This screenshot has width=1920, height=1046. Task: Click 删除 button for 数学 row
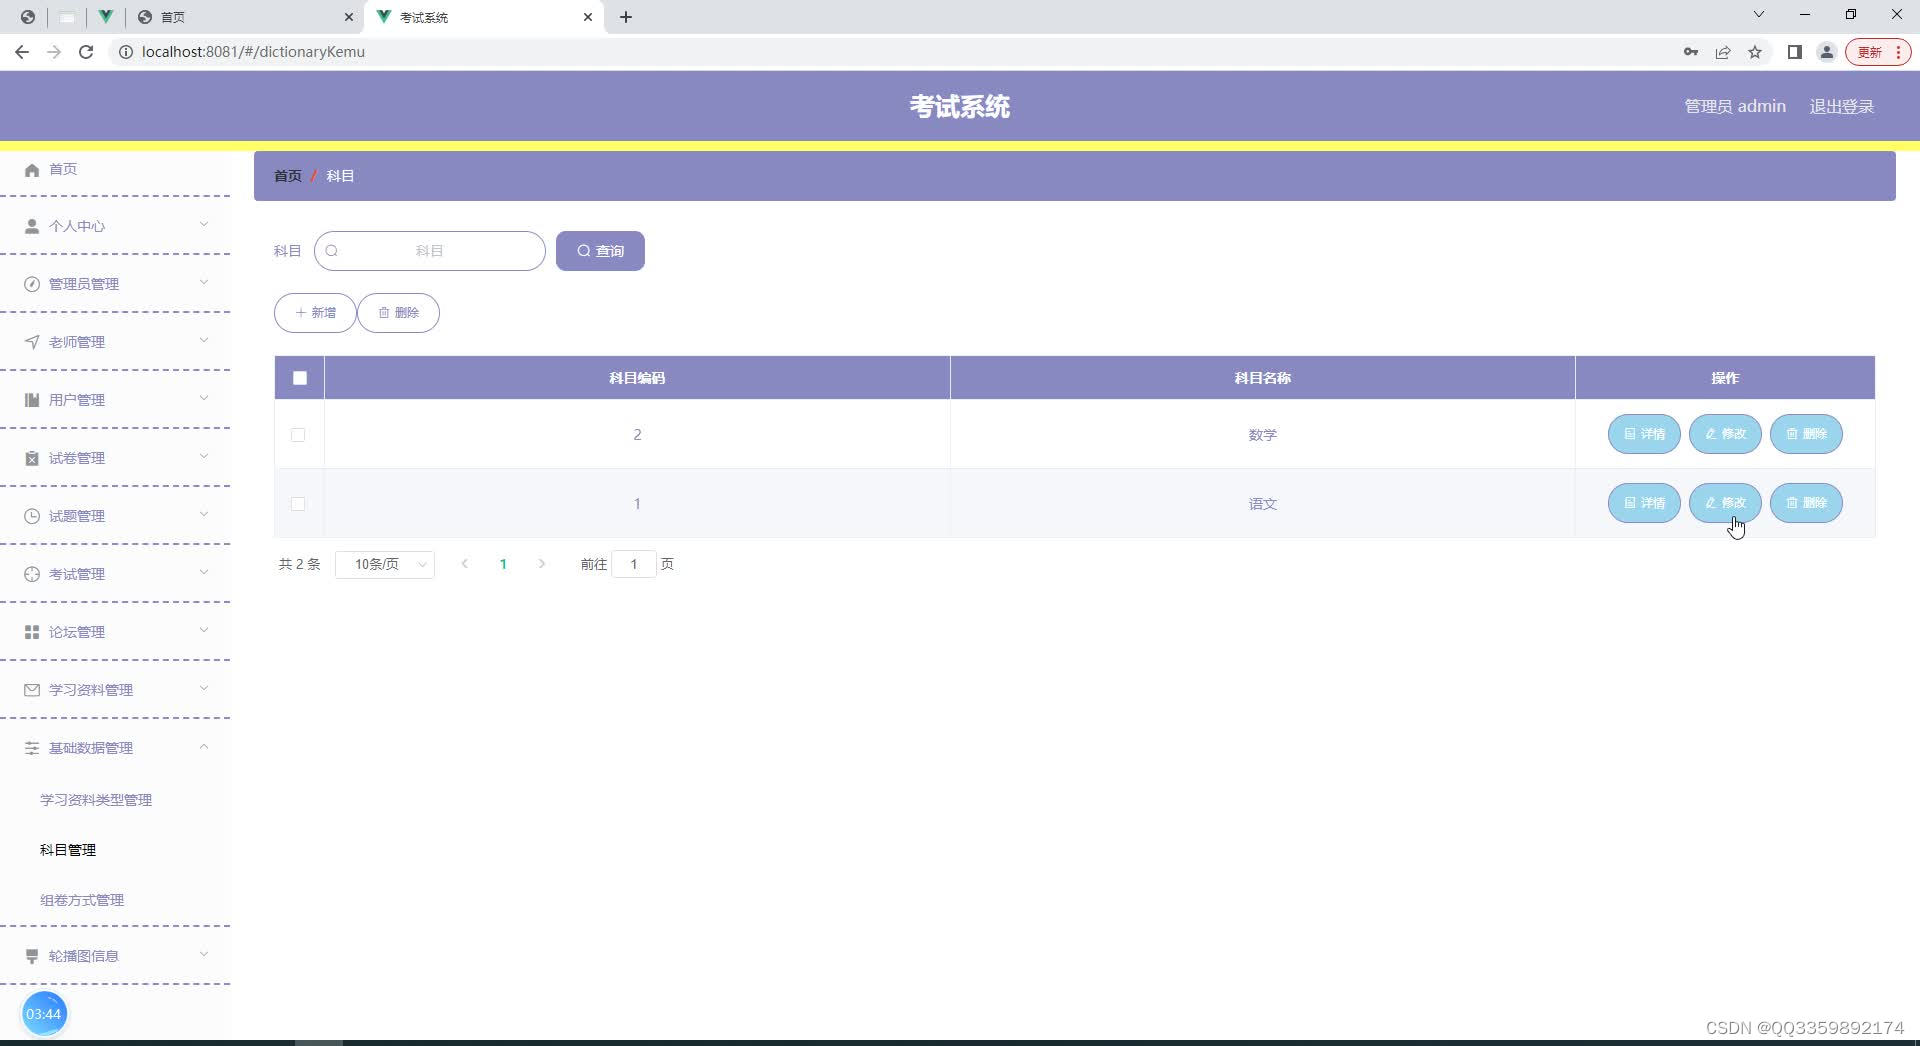tap(1806, 434)
